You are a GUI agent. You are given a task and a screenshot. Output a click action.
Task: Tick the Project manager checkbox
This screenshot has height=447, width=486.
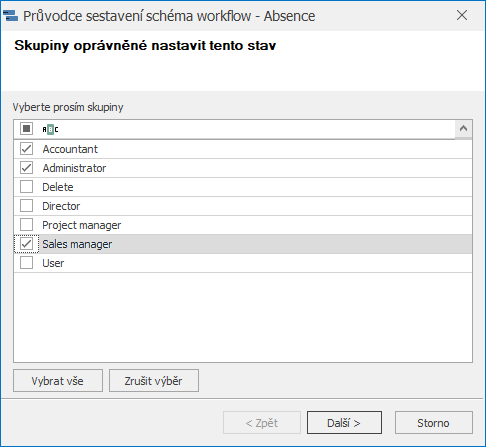tap(26, 225)
